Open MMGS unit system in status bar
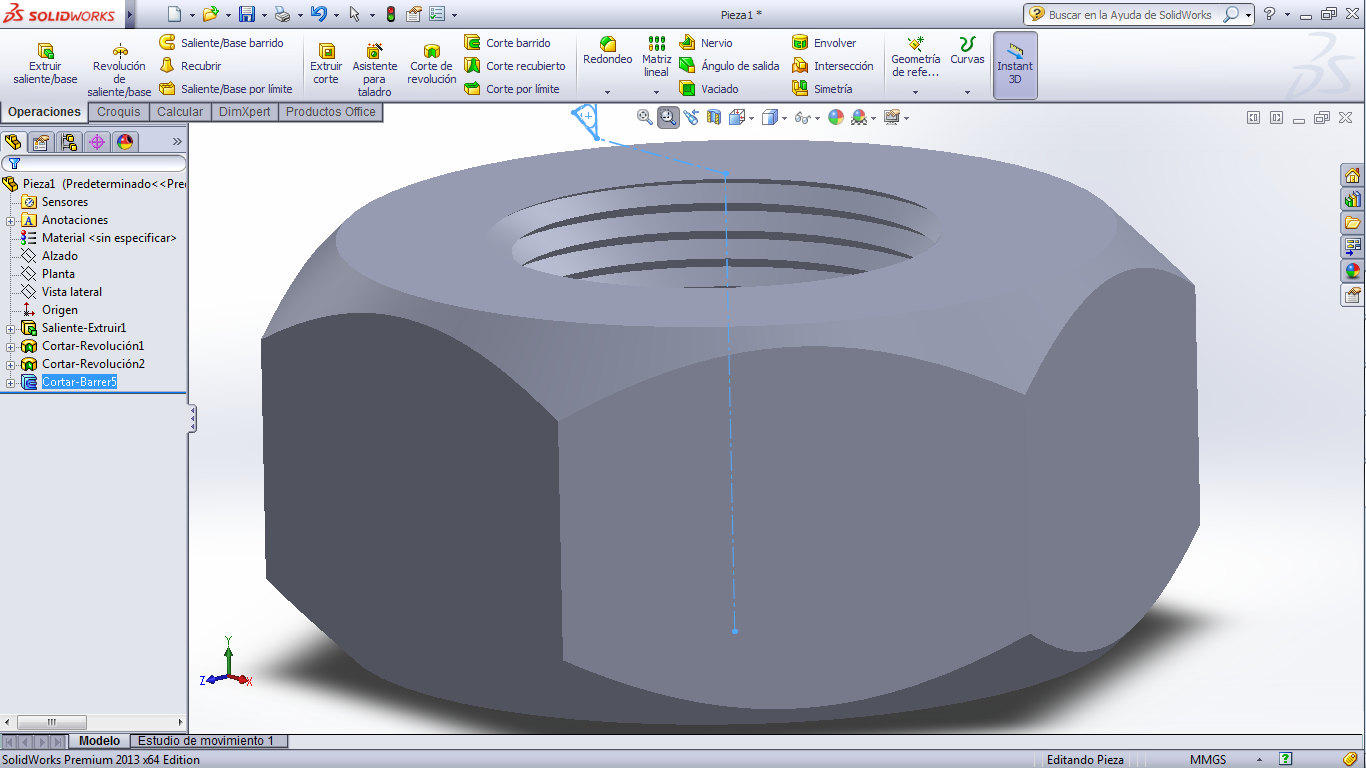This screenshot has height=768, width=1366. [x=1208, y=760]
